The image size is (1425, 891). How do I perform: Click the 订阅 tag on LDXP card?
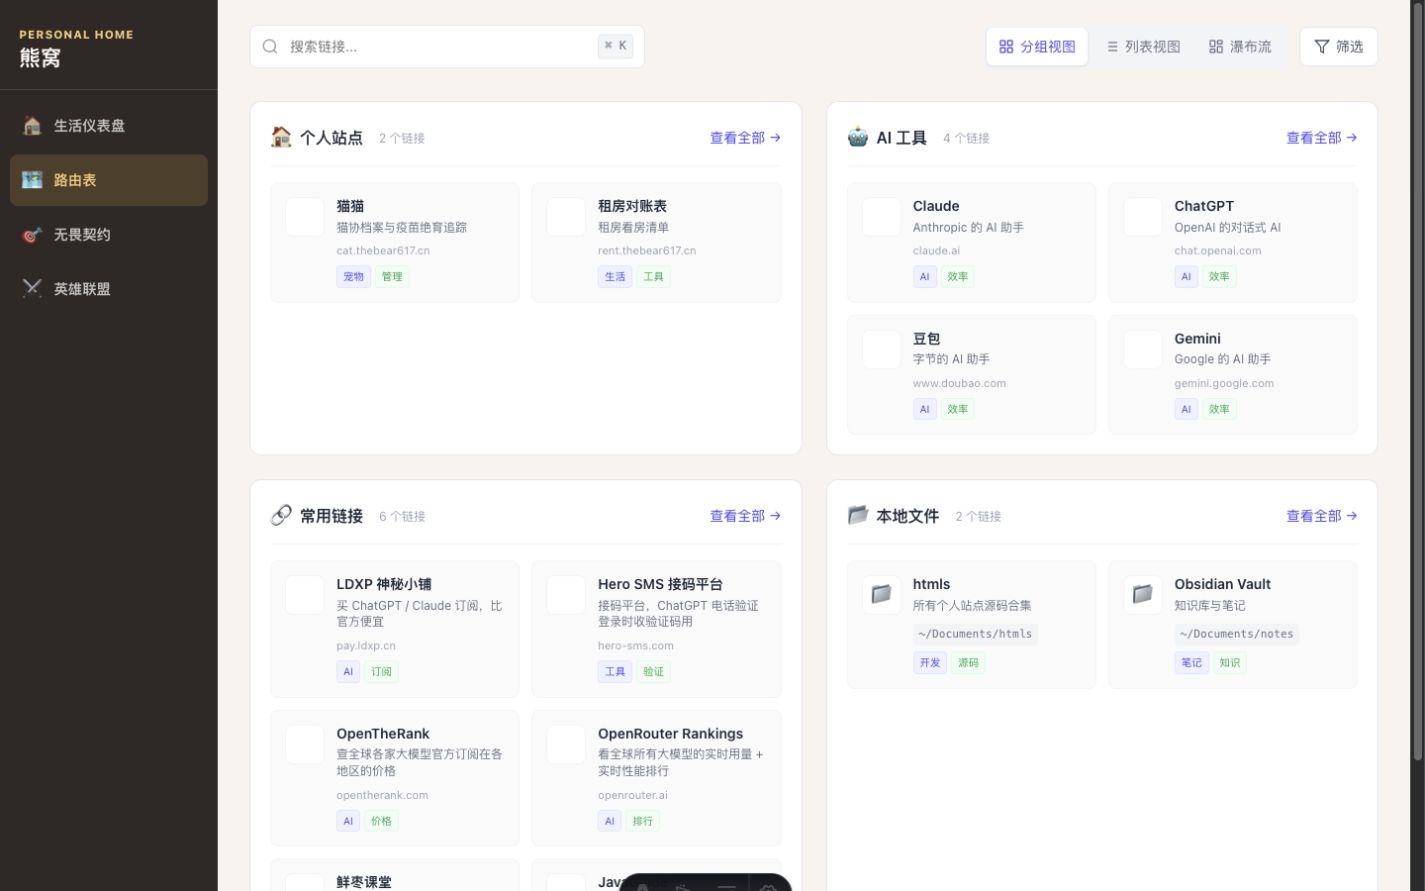[x=382, y=672]
